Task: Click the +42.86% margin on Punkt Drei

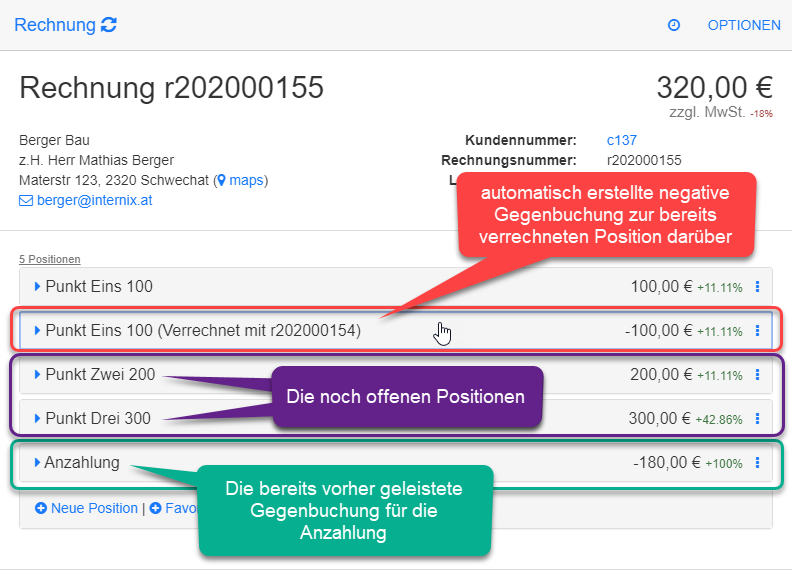Action: pos(719,419)
